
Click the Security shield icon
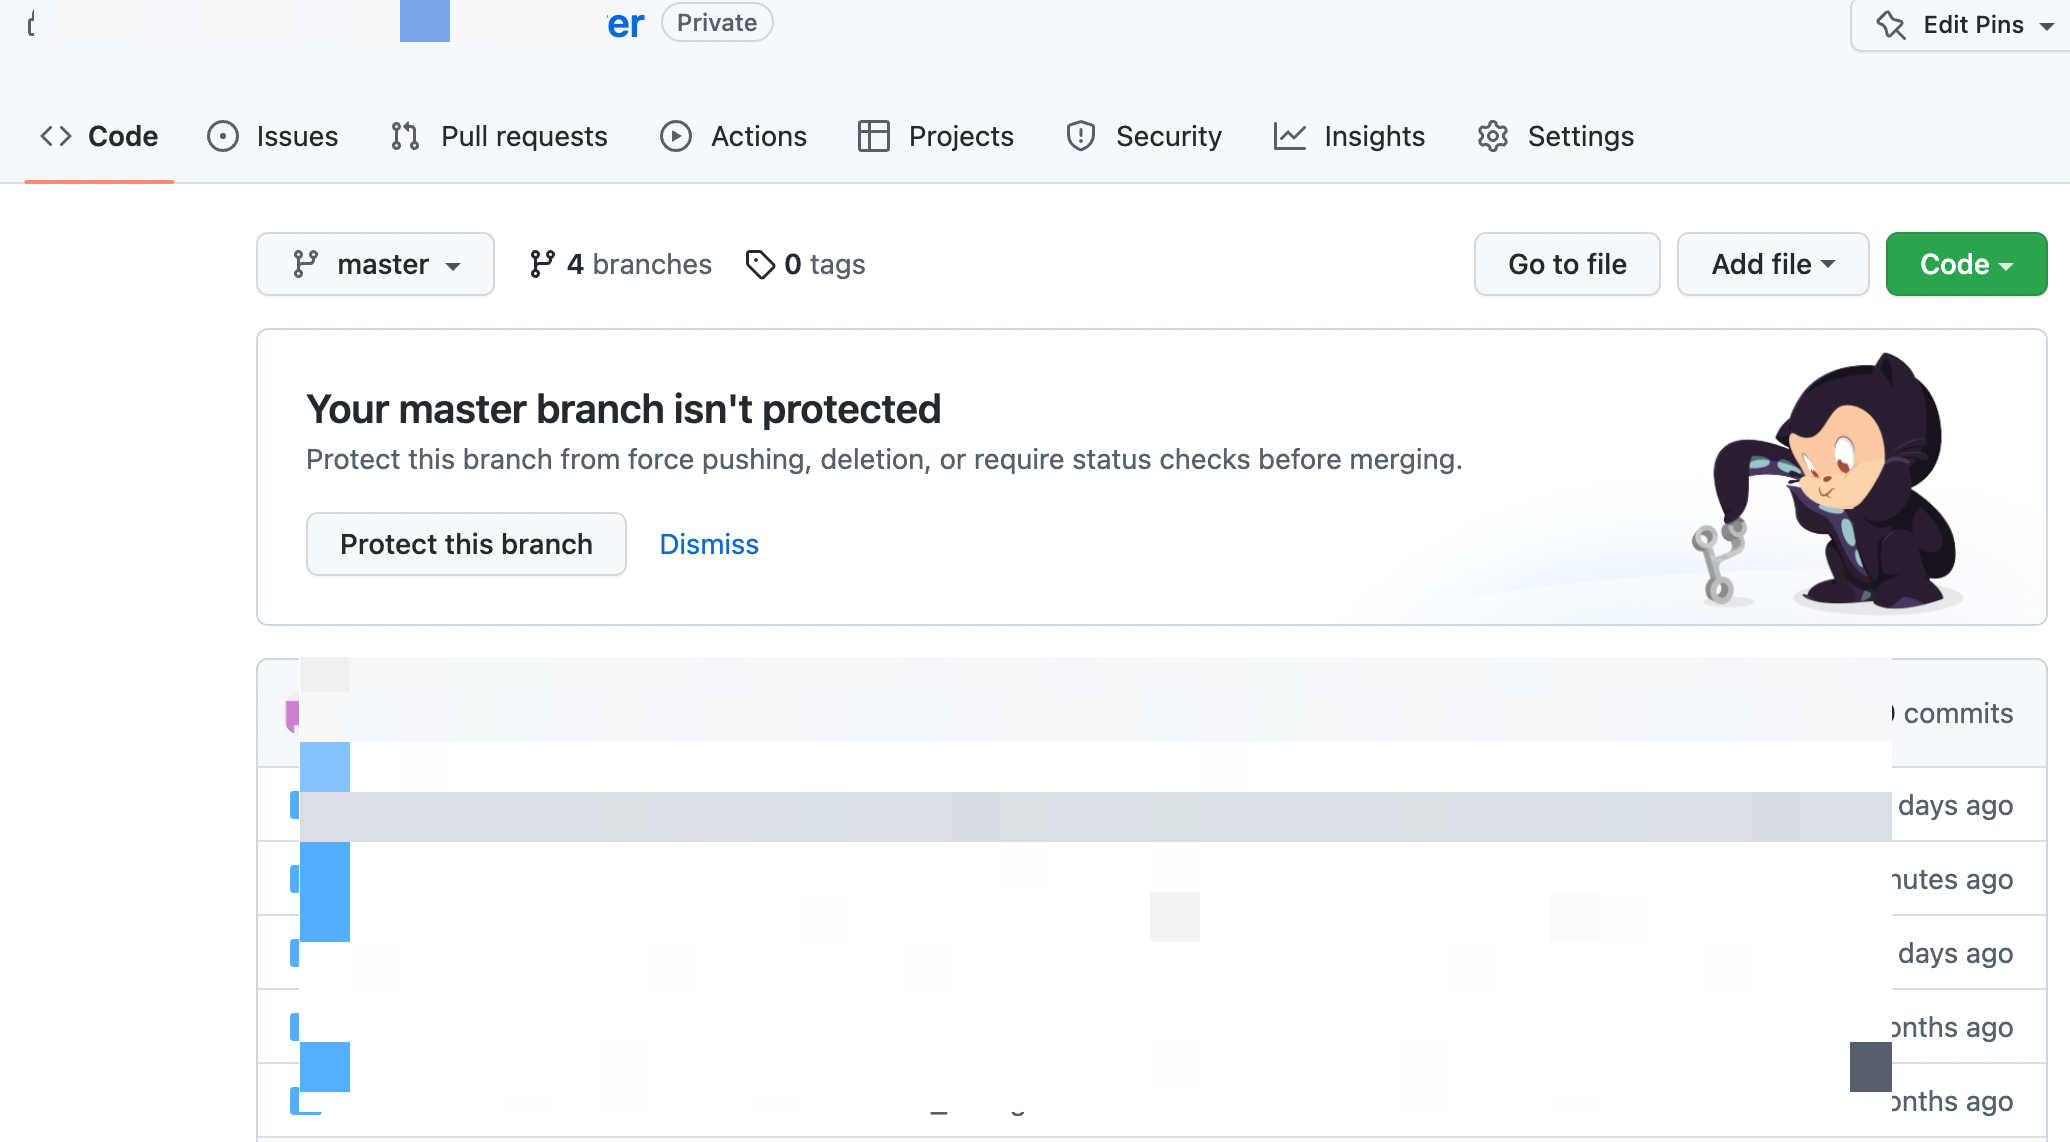1081,136
